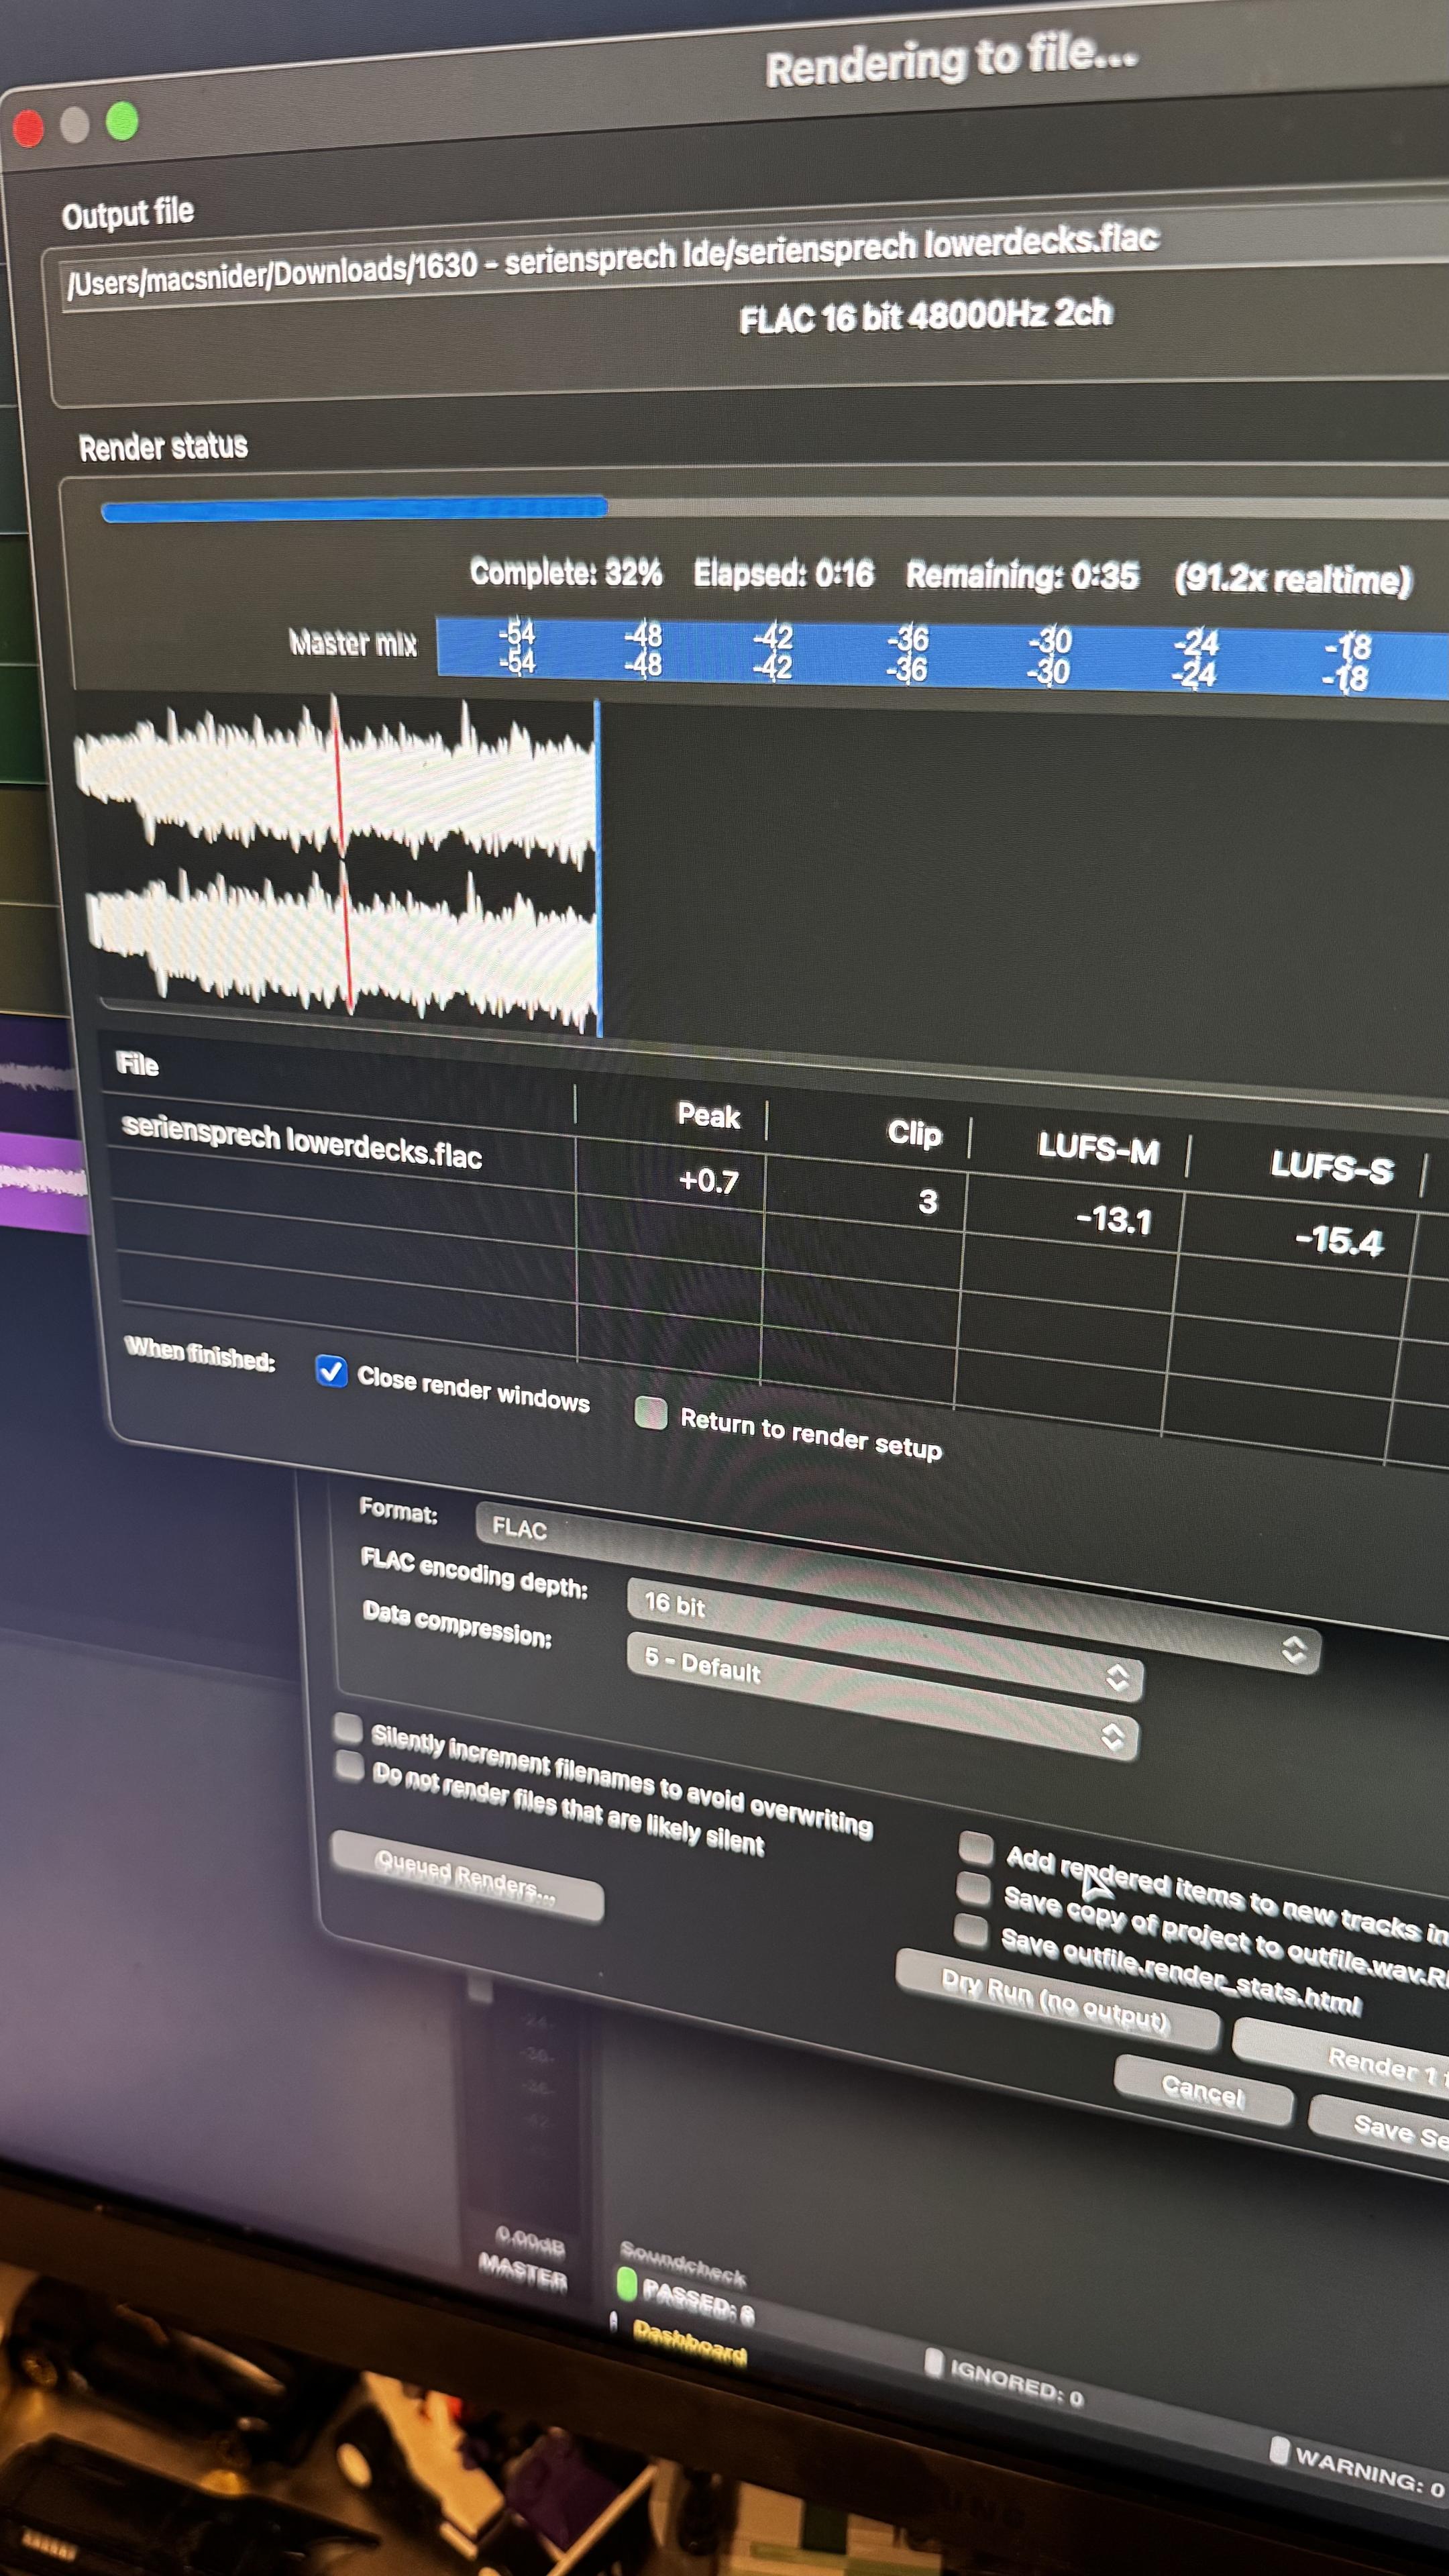
Task: Click the Master mix level meter
Action: click(942, 654)
